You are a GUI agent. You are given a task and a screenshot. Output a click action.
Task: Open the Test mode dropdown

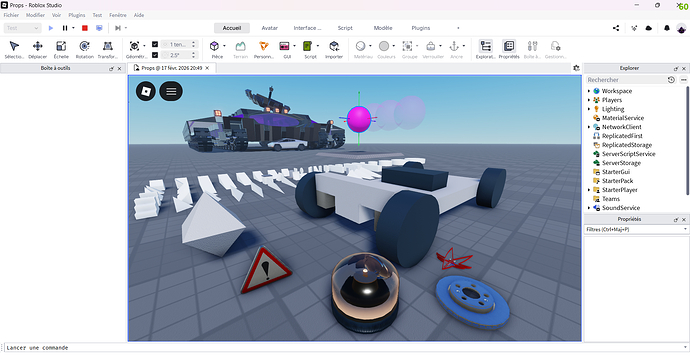[22, 28]
